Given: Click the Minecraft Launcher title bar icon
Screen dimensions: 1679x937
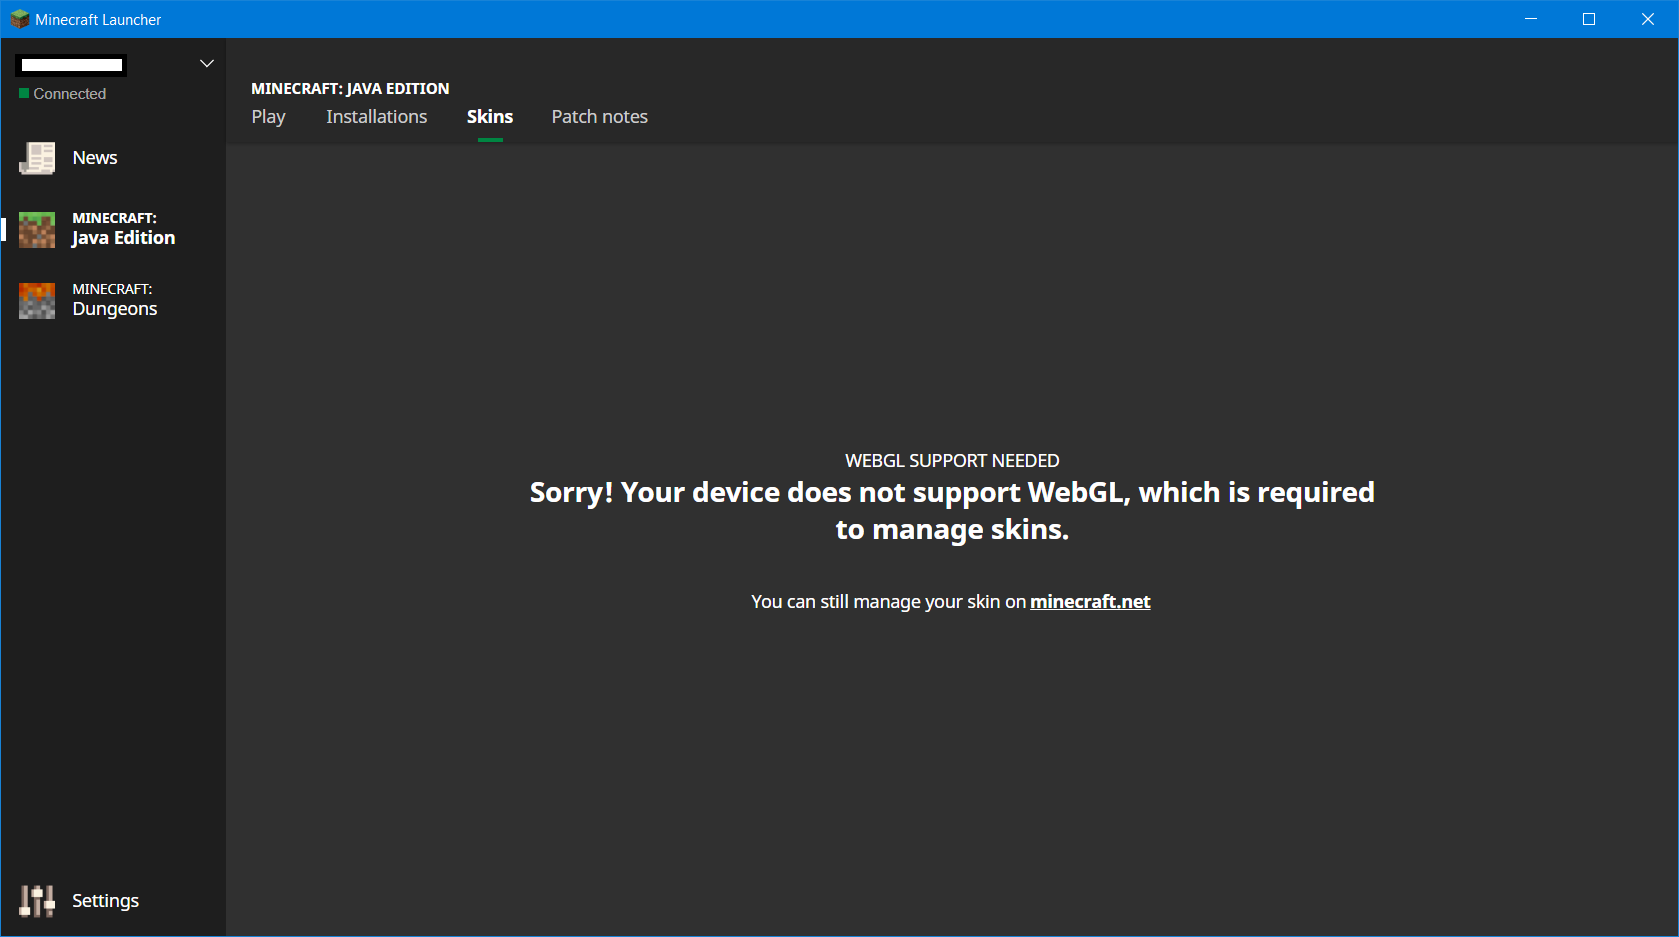Looking at the screenshot, I should 20,19.
